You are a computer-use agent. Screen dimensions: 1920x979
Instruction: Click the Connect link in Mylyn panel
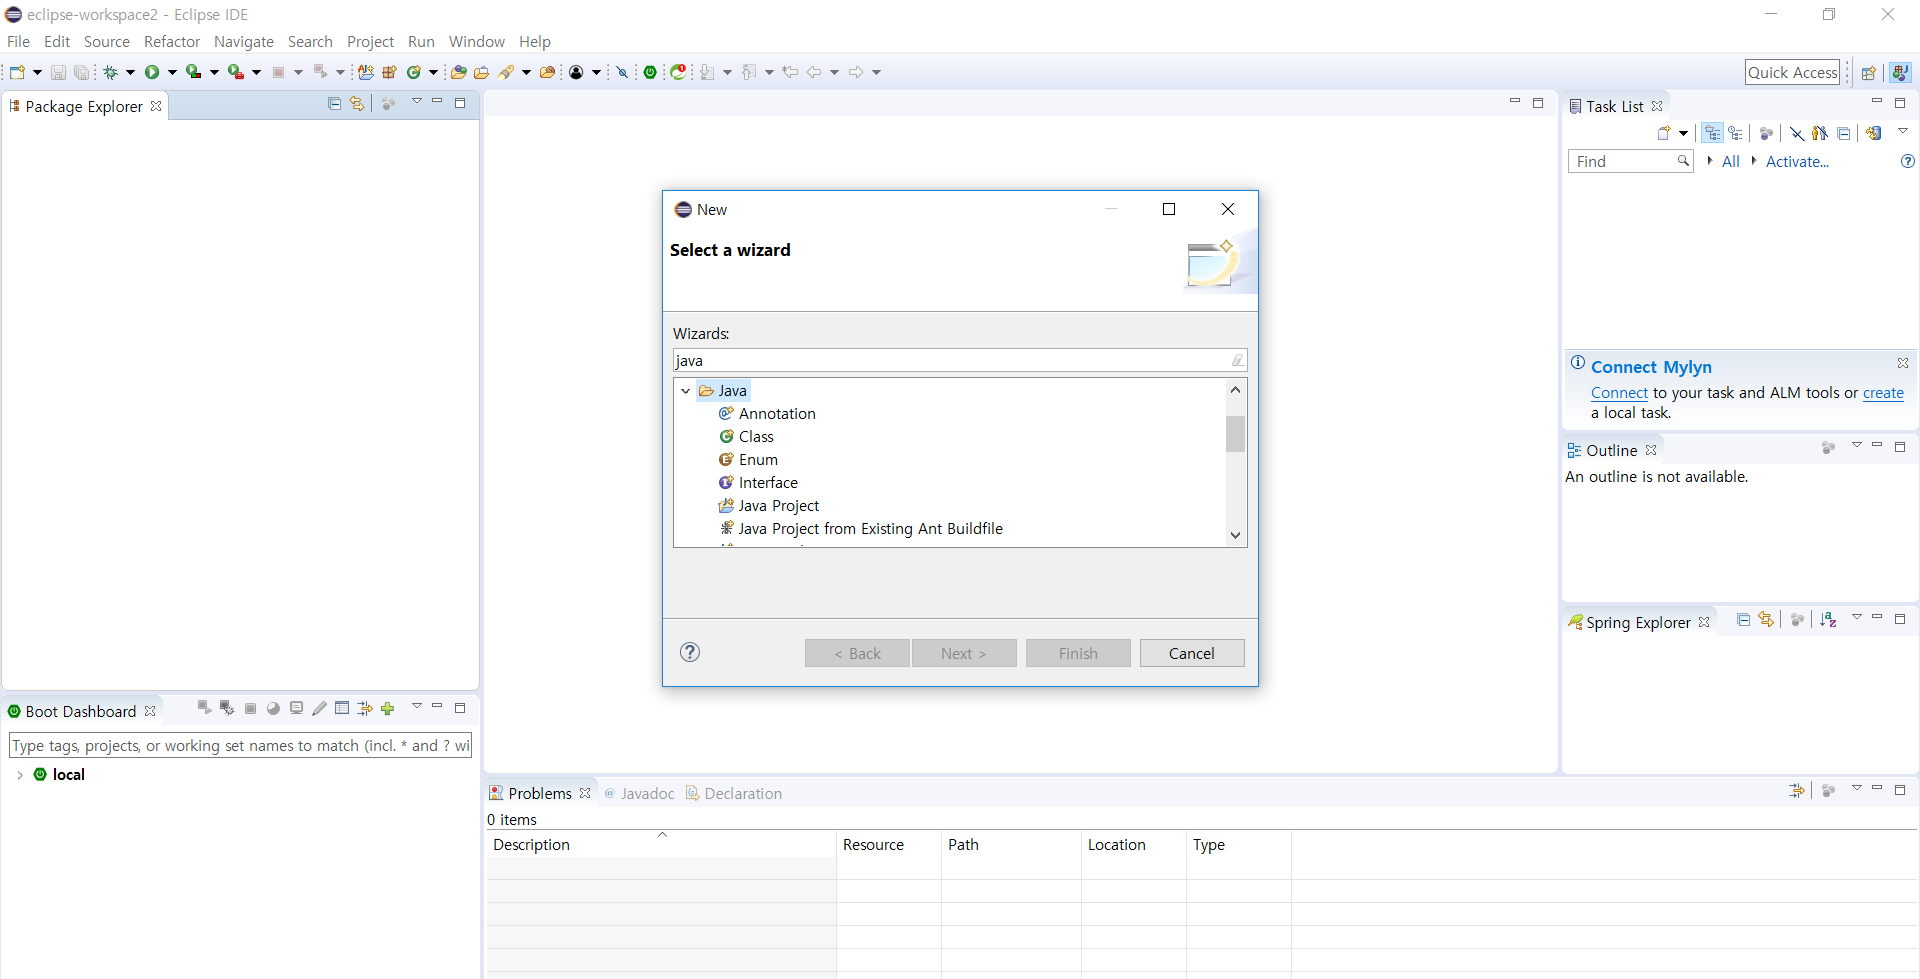click(x=1619, y=393)
